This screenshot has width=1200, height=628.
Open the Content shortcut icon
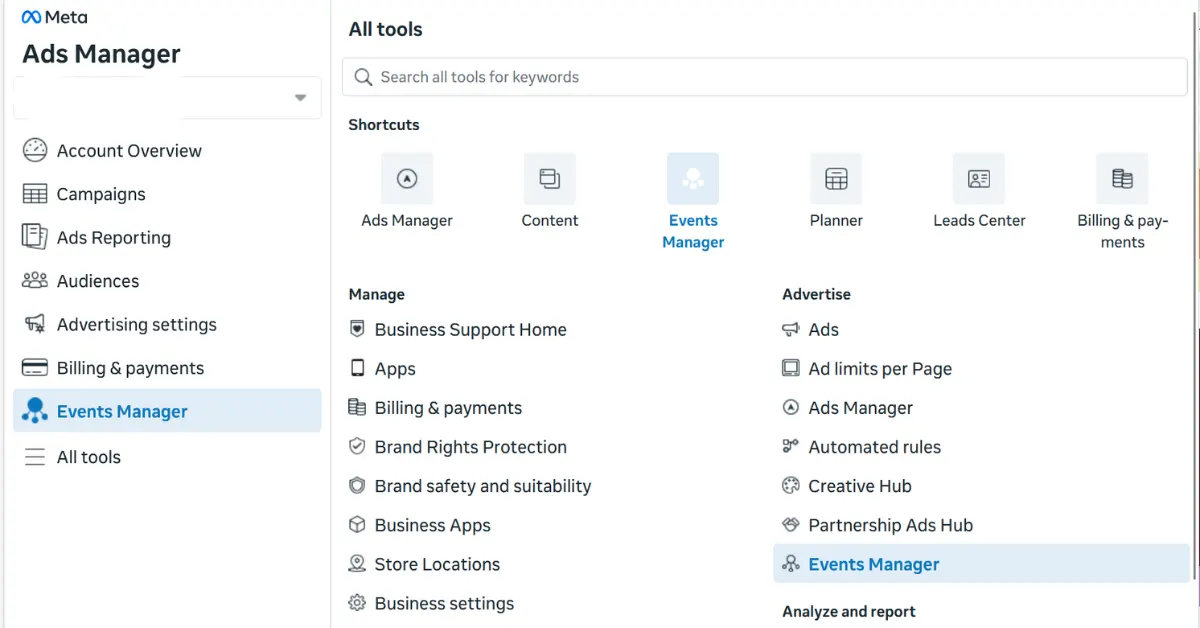point(549,179)
